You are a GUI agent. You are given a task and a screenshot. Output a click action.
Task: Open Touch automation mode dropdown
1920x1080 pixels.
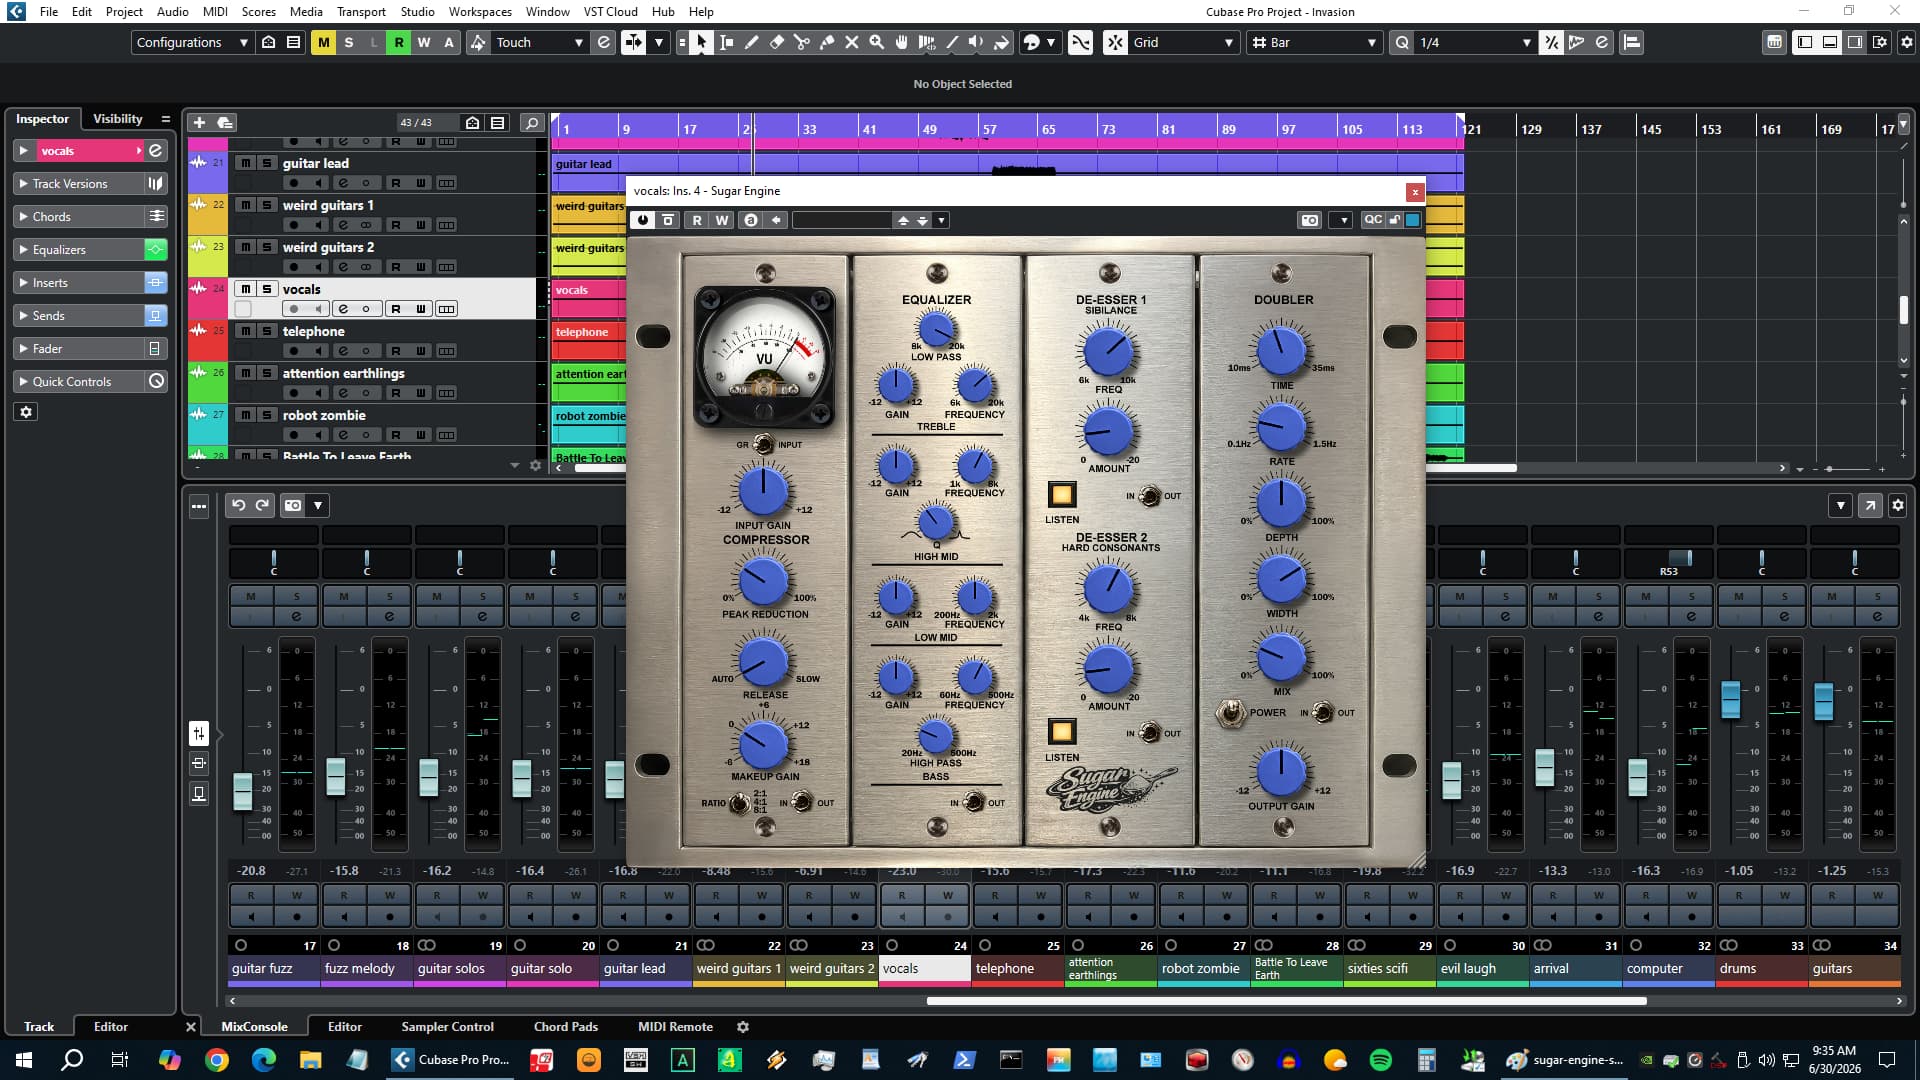click(x=539, y=42)
